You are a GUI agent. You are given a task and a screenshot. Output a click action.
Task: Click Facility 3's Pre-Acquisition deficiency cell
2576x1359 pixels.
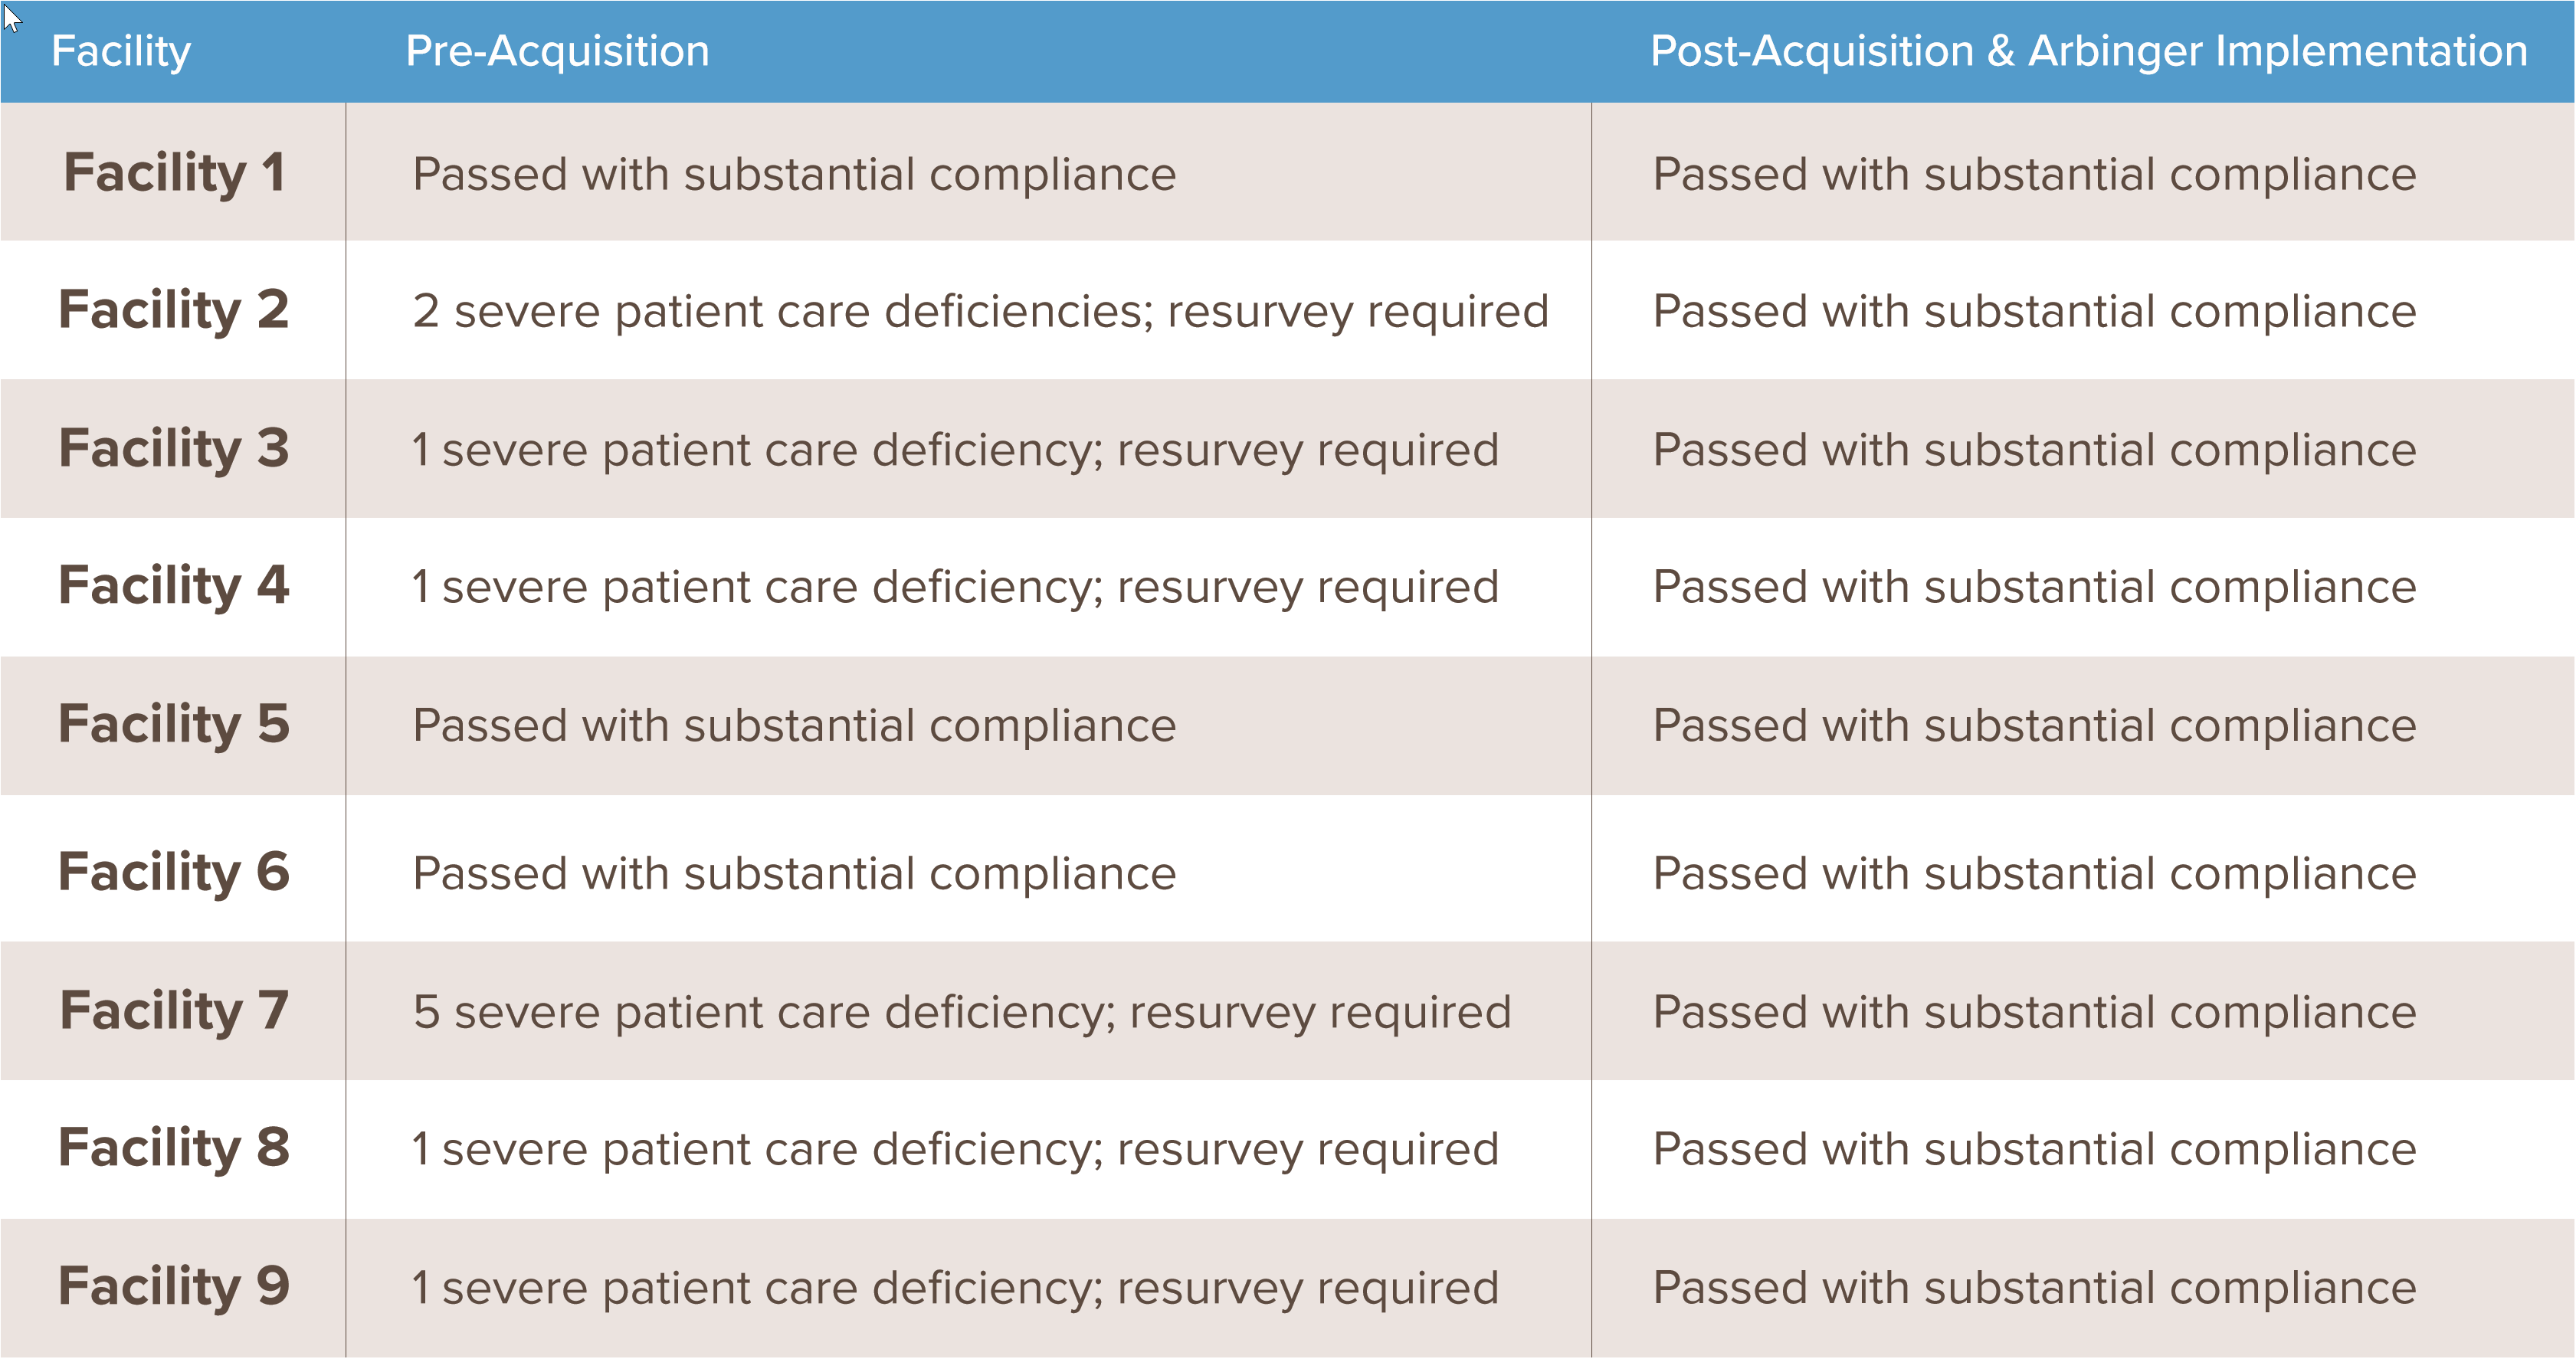click(955, 450)
